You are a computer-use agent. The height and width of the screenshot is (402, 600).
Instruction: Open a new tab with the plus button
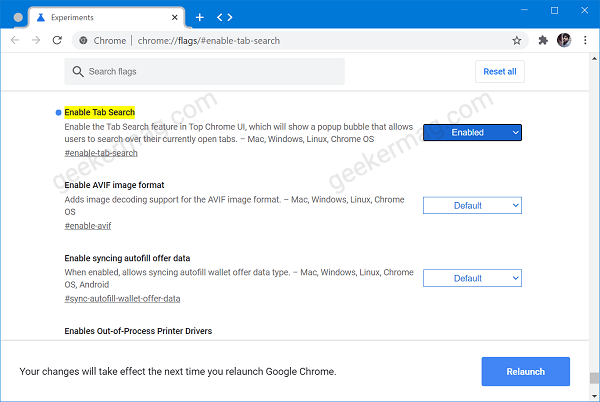(x=199, y=18)
